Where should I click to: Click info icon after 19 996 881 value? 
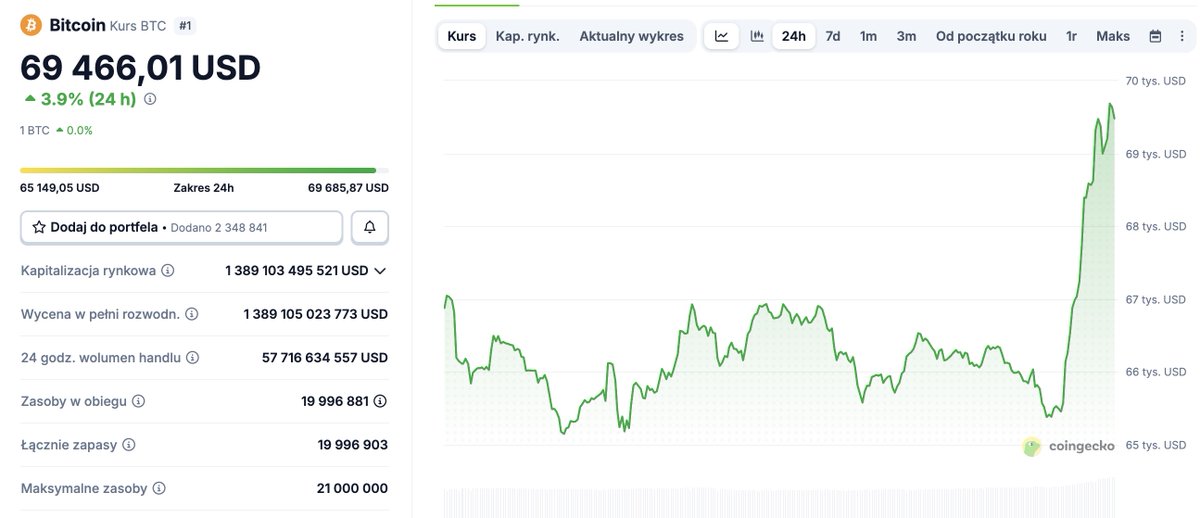tap(380, 401)
